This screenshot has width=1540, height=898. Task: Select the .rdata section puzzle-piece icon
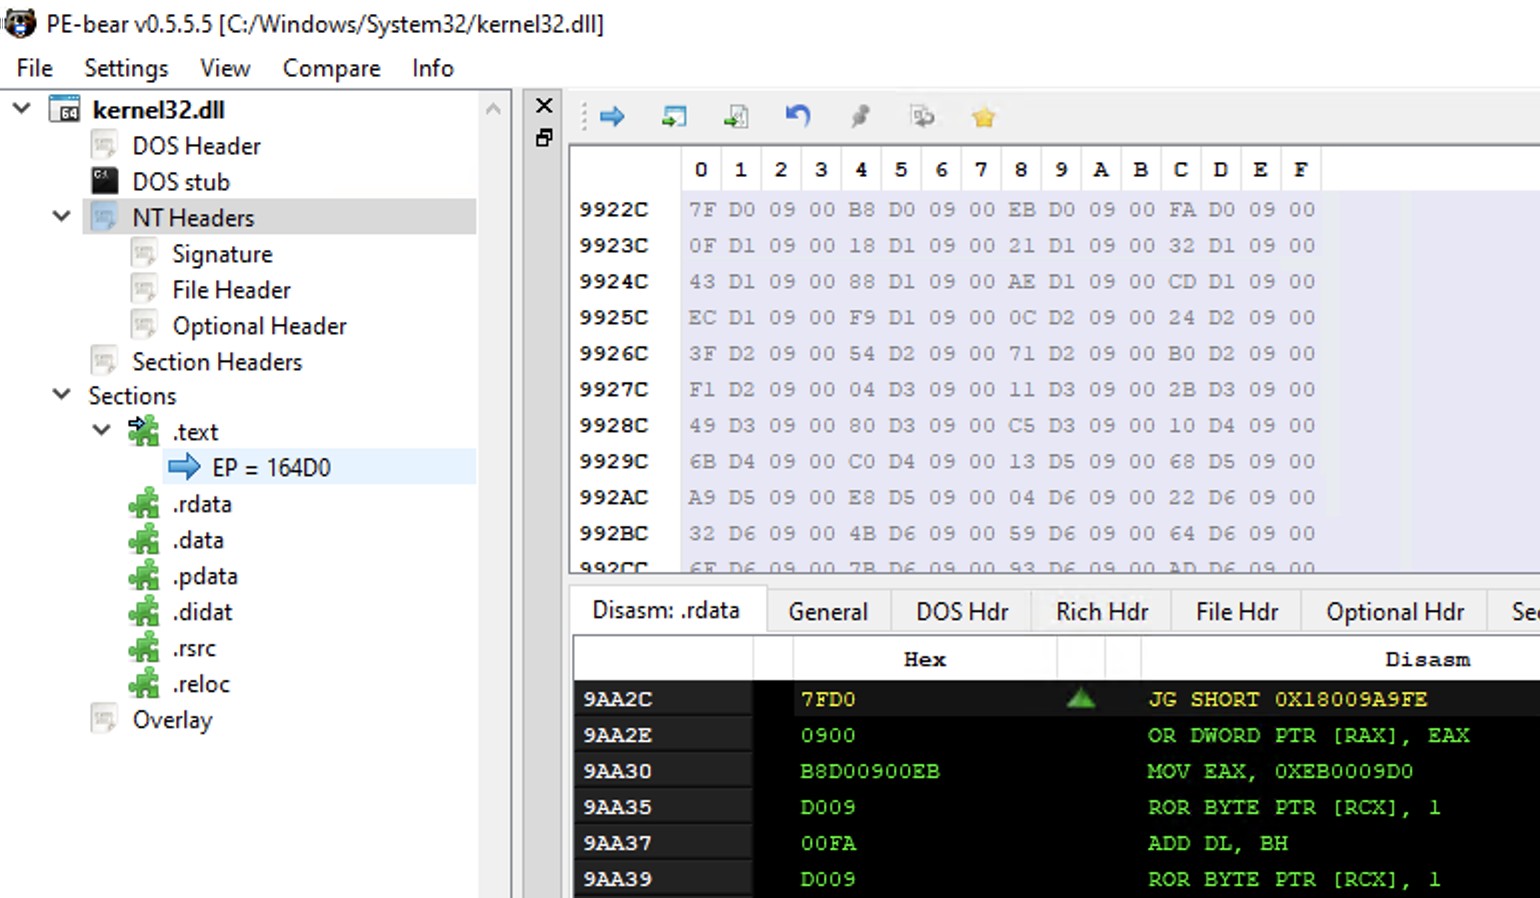click(144, 504)
